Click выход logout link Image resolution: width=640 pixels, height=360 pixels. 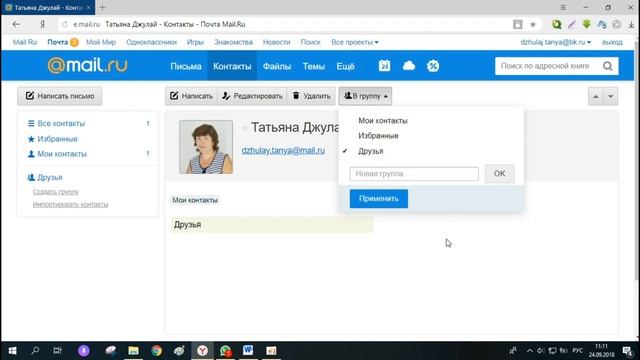[612, 42]
